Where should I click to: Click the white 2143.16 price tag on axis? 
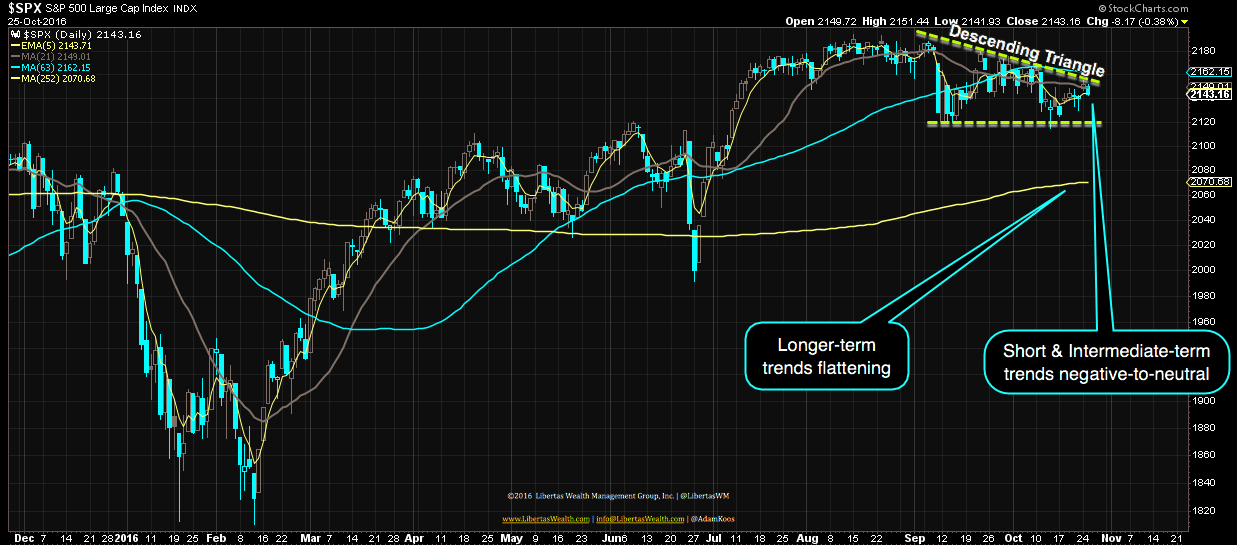1211,94
